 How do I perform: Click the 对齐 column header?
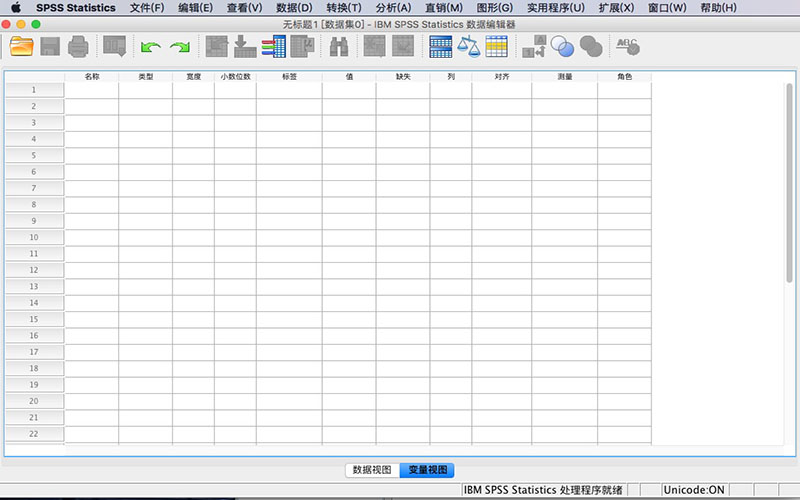click(502, 77)
